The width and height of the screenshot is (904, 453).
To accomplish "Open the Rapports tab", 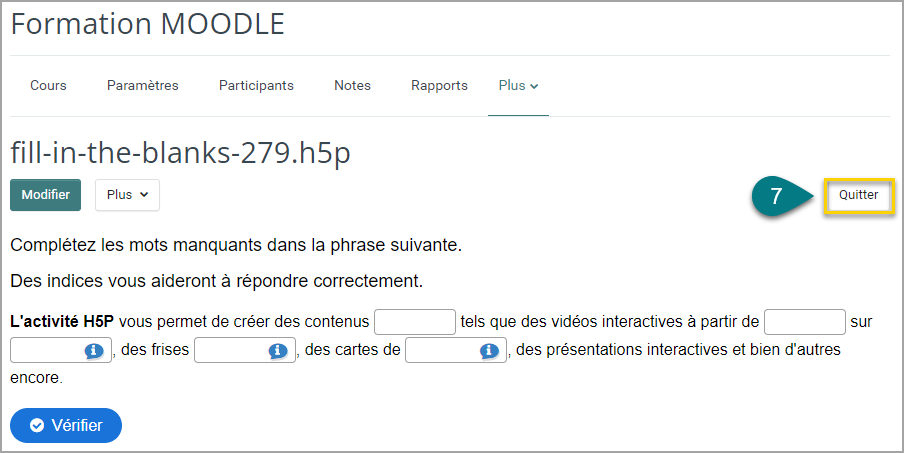I will [x=439, y=86].
